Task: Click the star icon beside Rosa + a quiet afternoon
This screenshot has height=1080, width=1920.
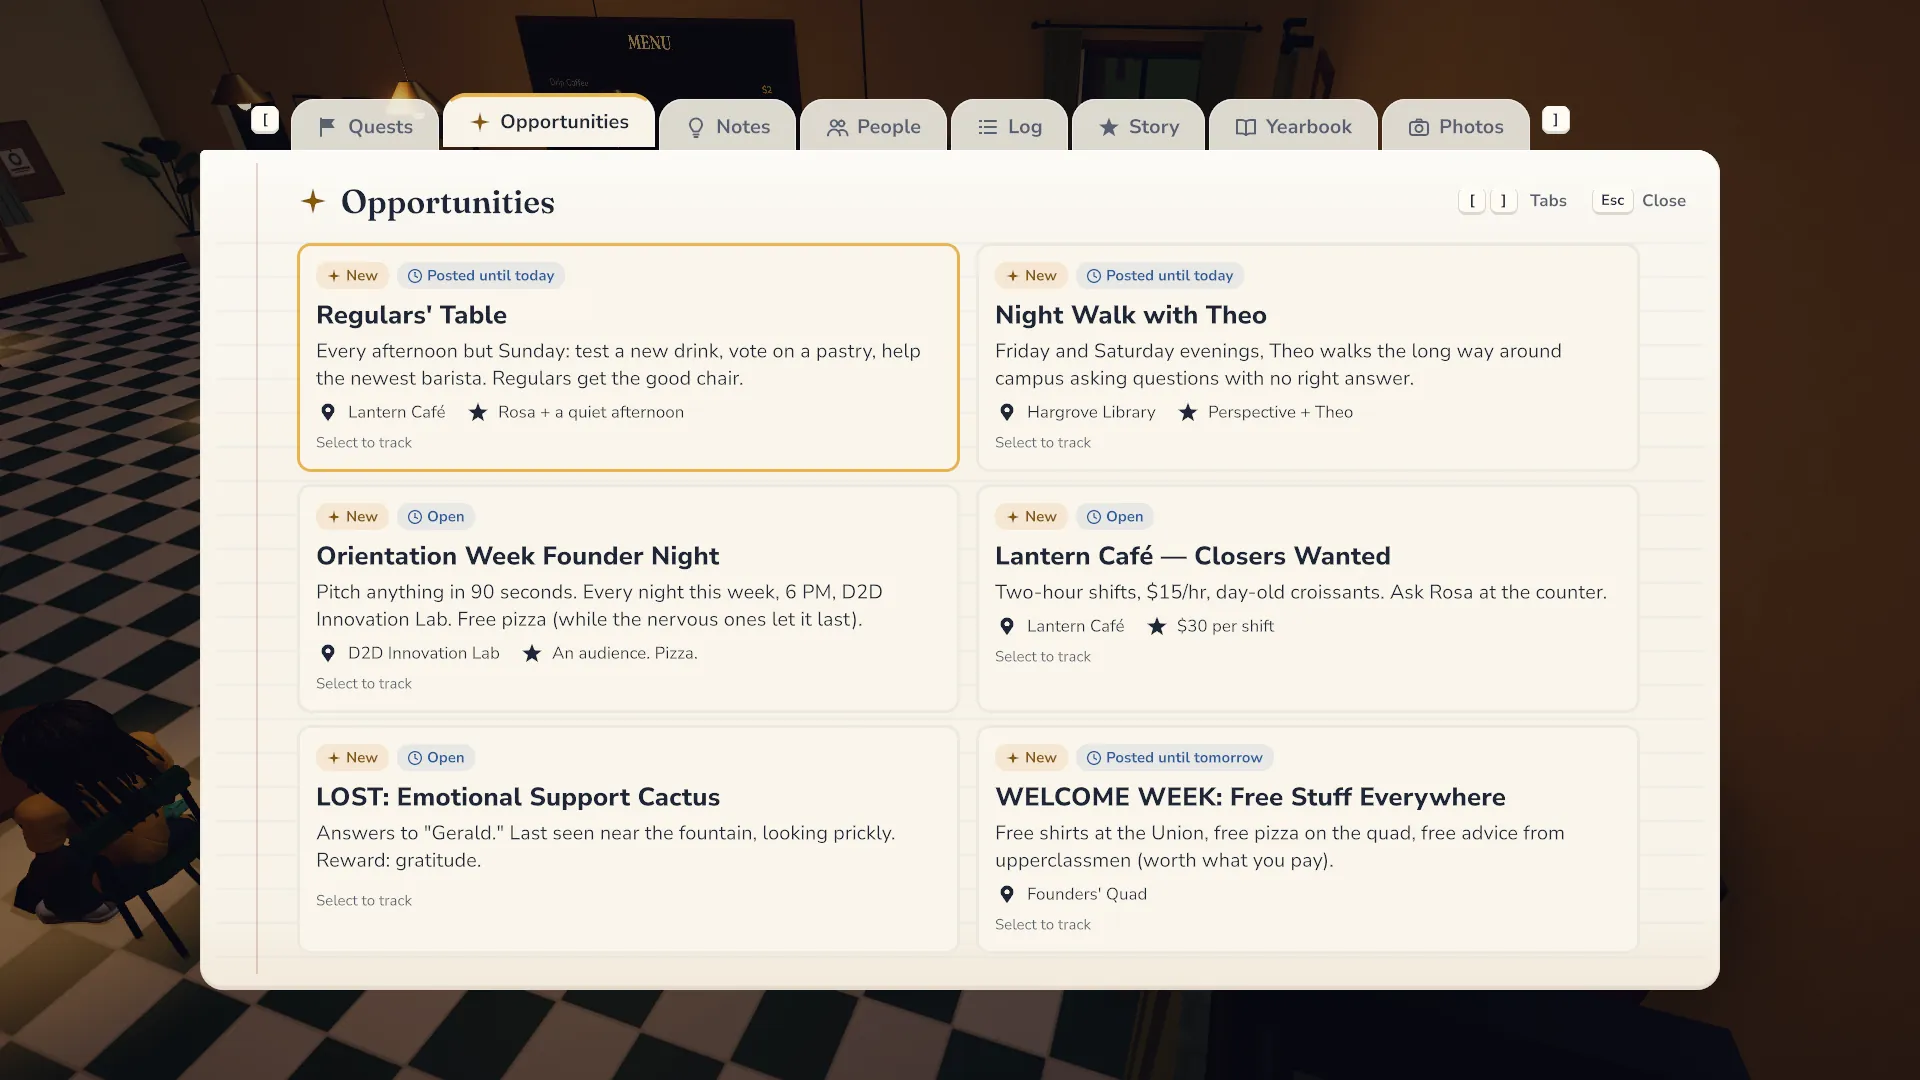Action: coord(478,412)
